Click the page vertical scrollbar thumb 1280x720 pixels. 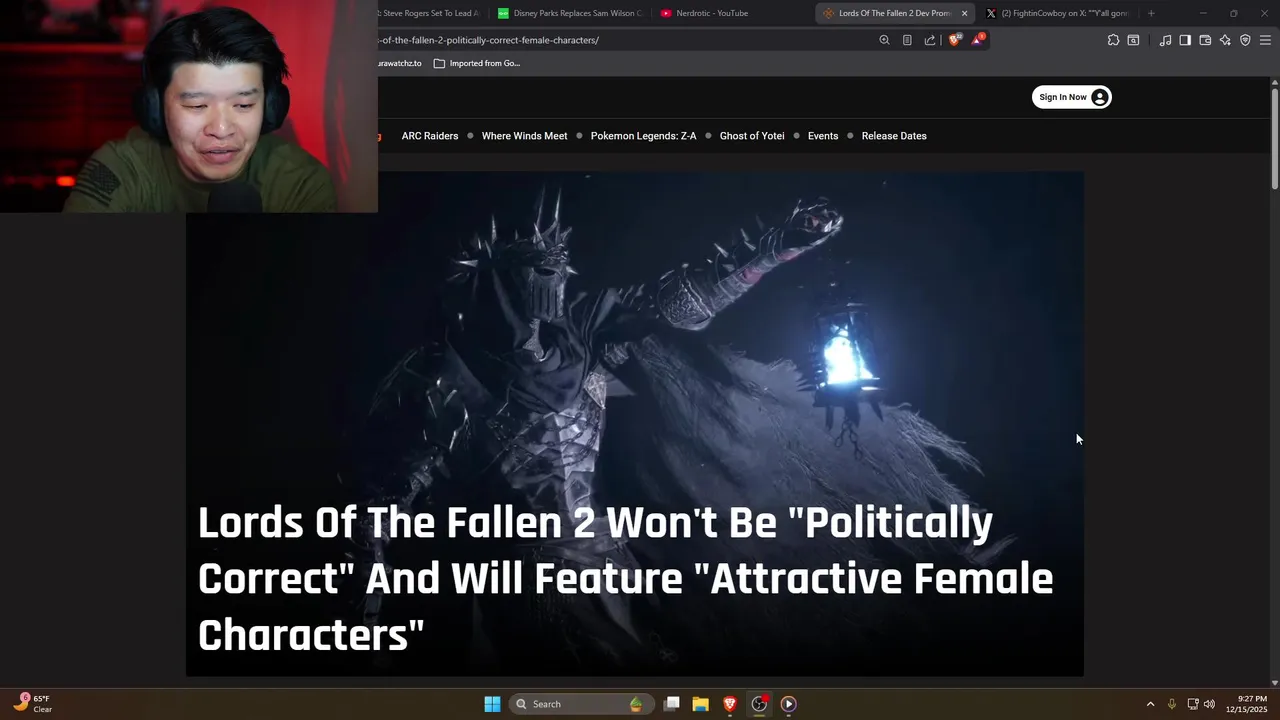click(x=1274, y=138)
